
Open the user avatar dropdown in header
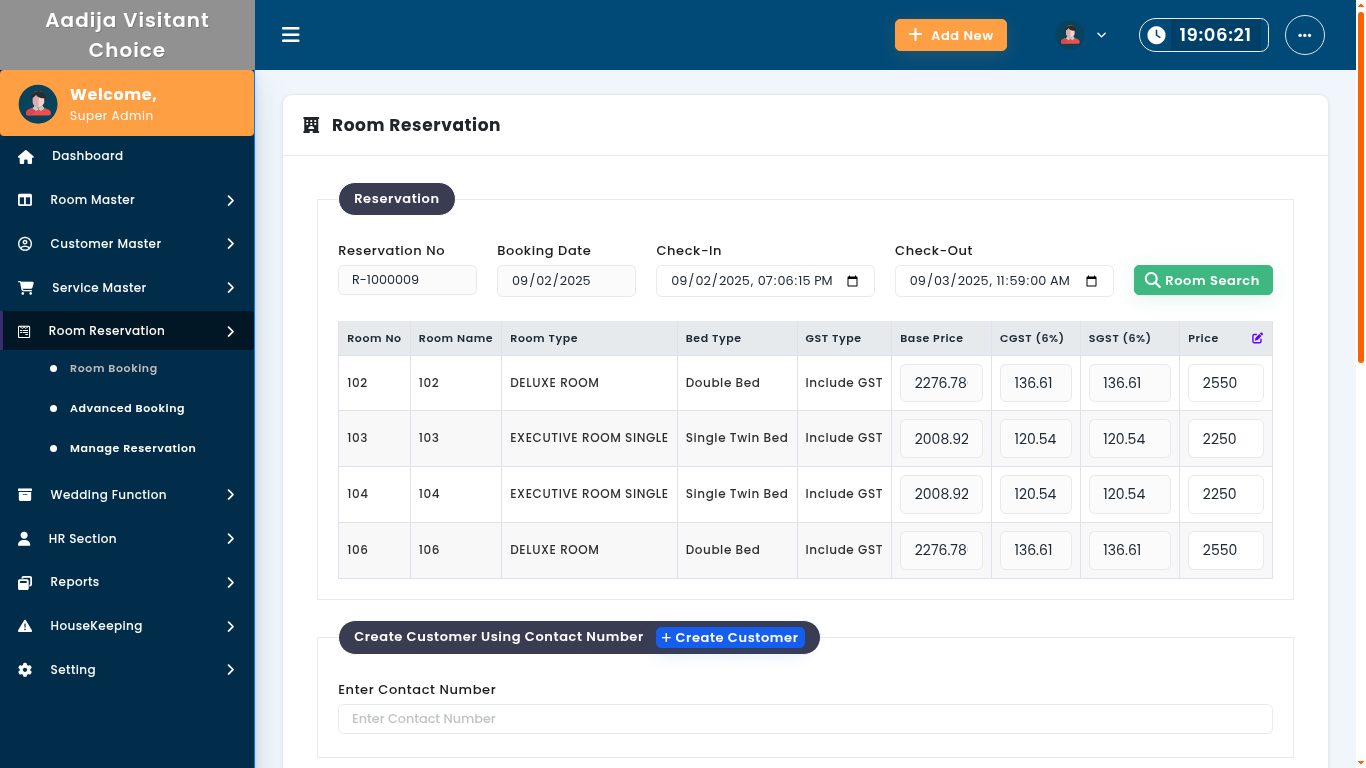tap(1082, 35)
